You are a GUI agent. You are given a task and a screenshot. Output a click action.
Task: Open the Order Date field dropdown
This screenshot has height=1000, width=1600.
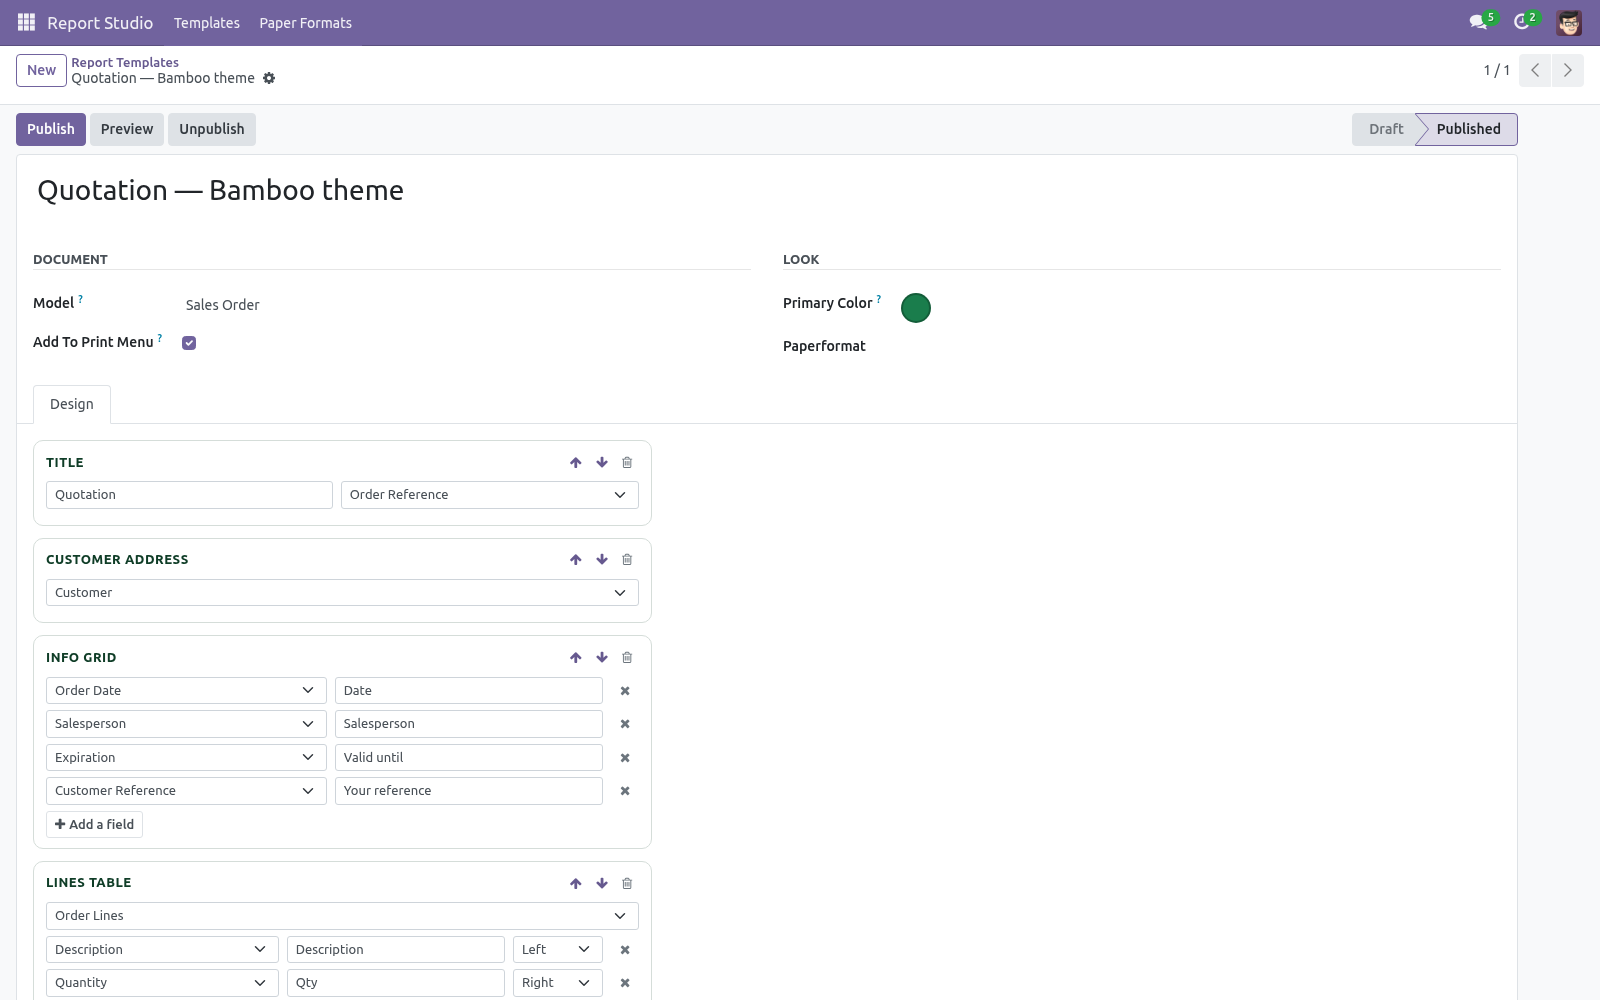(x=186, y=691)
